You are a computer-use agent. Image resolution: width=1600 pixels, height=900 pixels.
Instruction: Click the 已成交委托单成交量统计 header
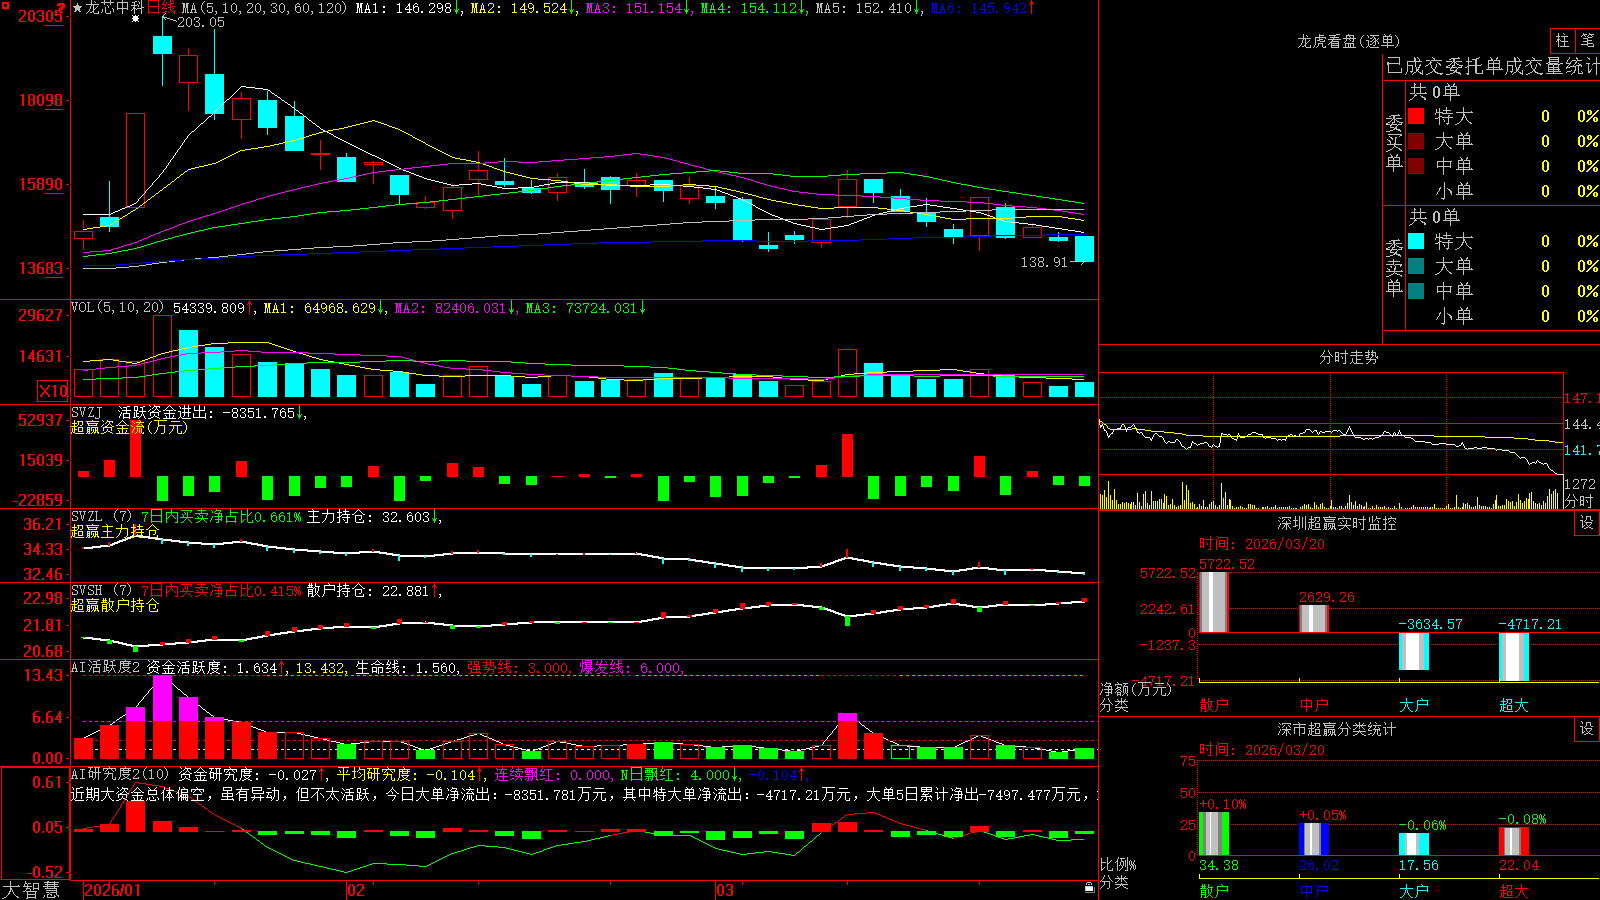click(x=1492, y=66)
